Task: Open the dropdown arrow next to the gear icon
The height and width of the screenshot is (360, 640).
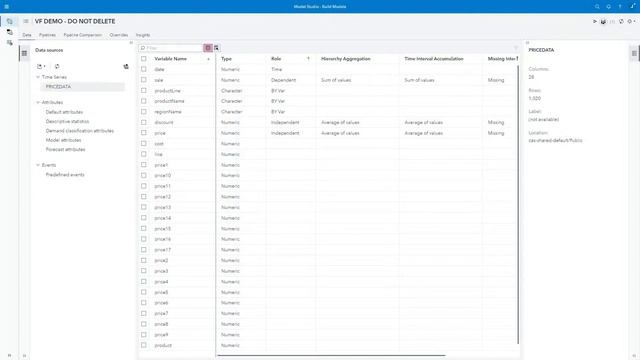Action: point(634,21)
